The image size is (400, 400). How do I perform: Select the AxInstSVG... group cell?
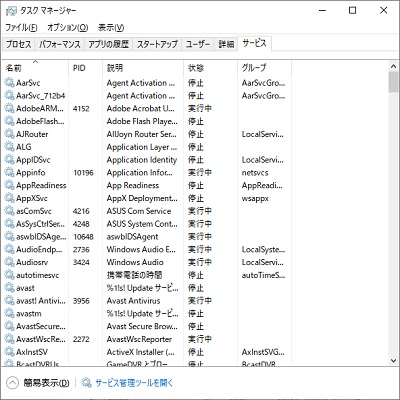[263, 352]
